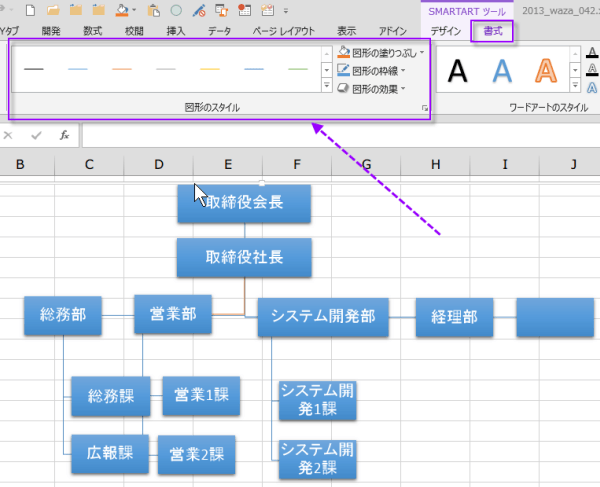Go to the アドイン ribbon tab
Image resolution: width=600 pixels, height=487 pixels.
pyautogui.click(x=393, y=31)
